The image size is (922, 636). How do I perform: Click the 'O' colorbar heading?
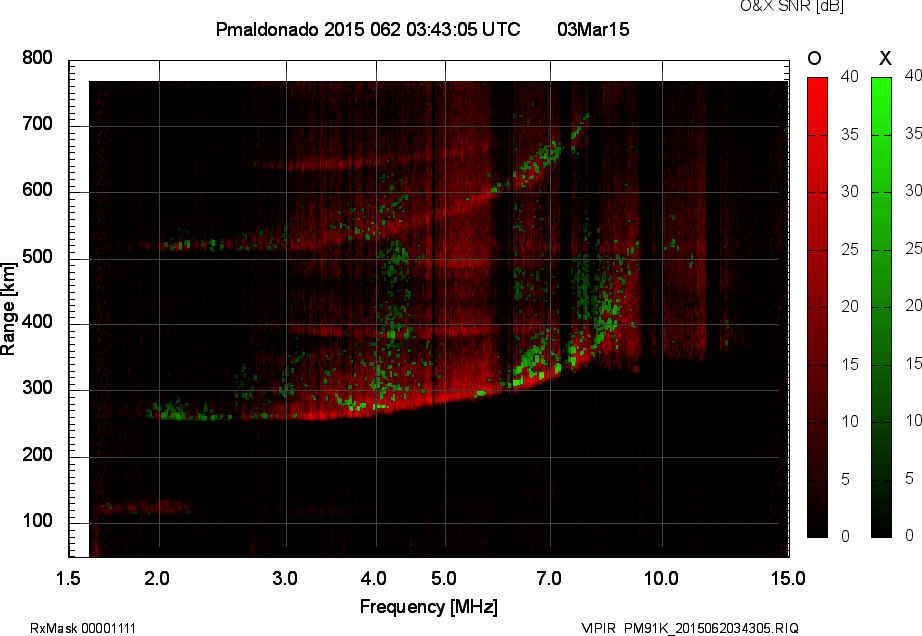tap(814, 58)
